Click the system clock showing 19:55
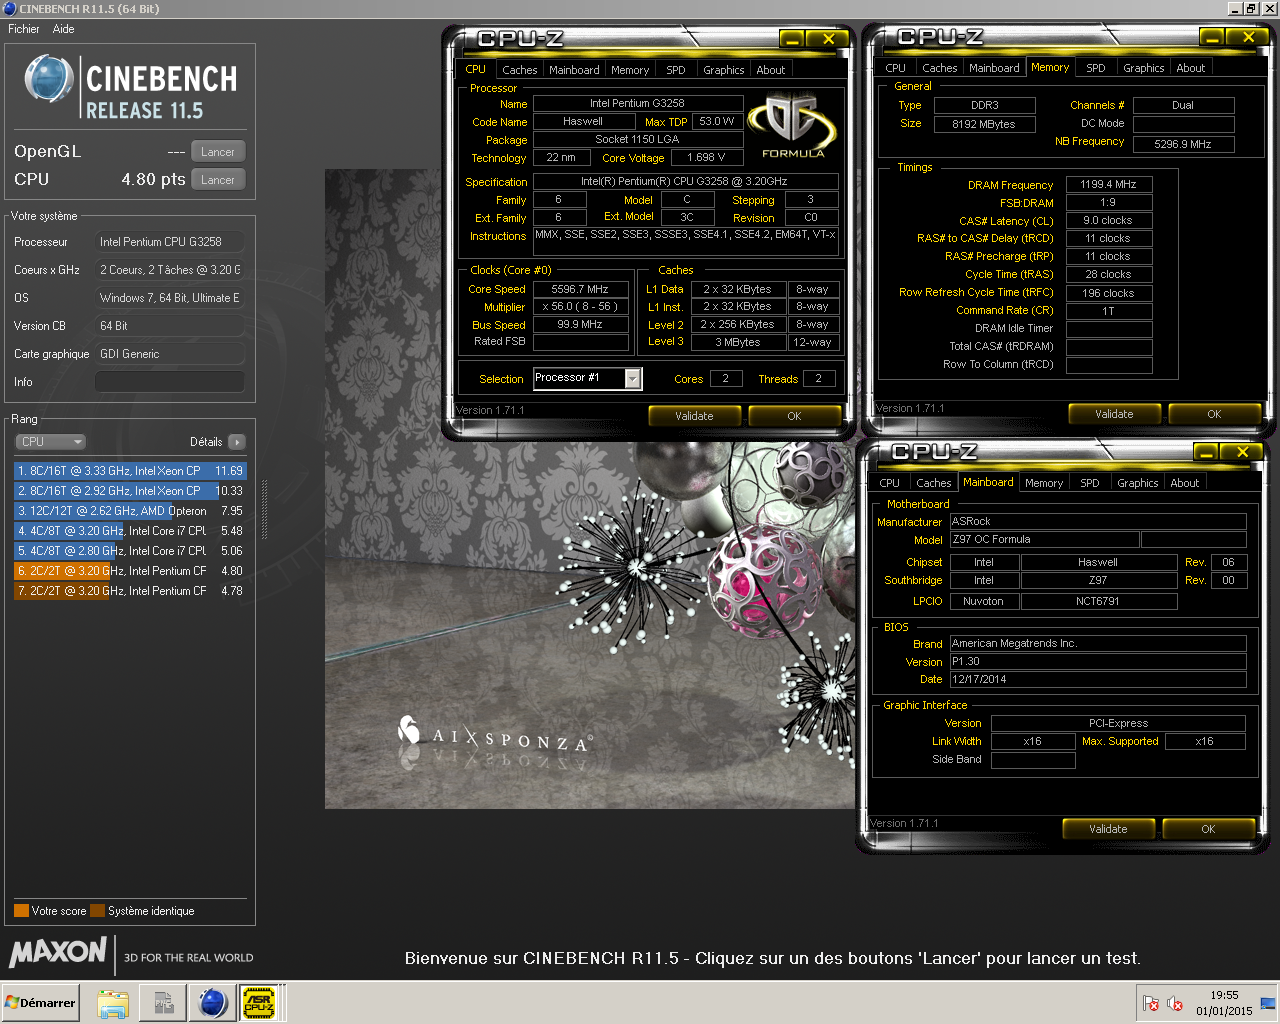This screenshot has width=1280, height=1024. [1224, 995]
